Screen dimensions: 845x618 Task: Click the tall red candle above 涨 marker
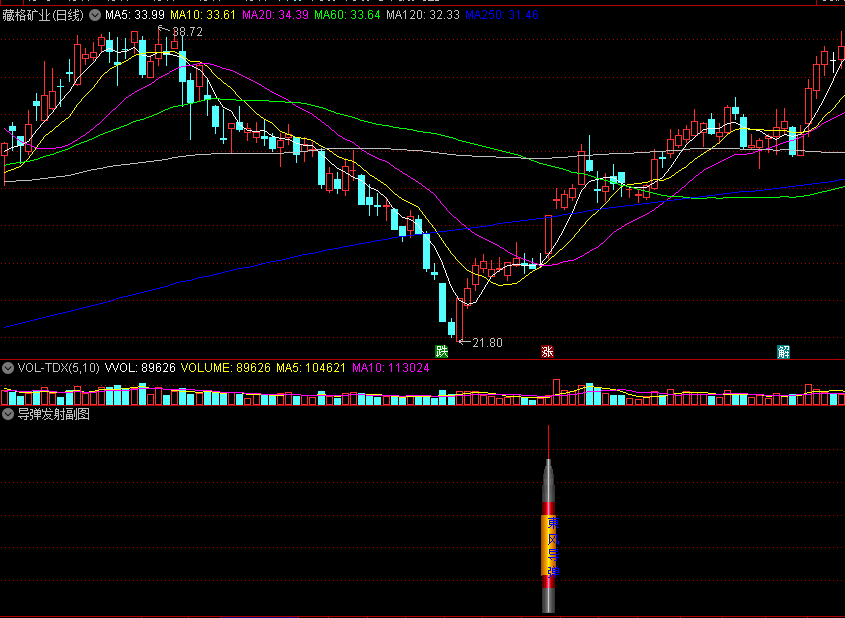(549, 235)
